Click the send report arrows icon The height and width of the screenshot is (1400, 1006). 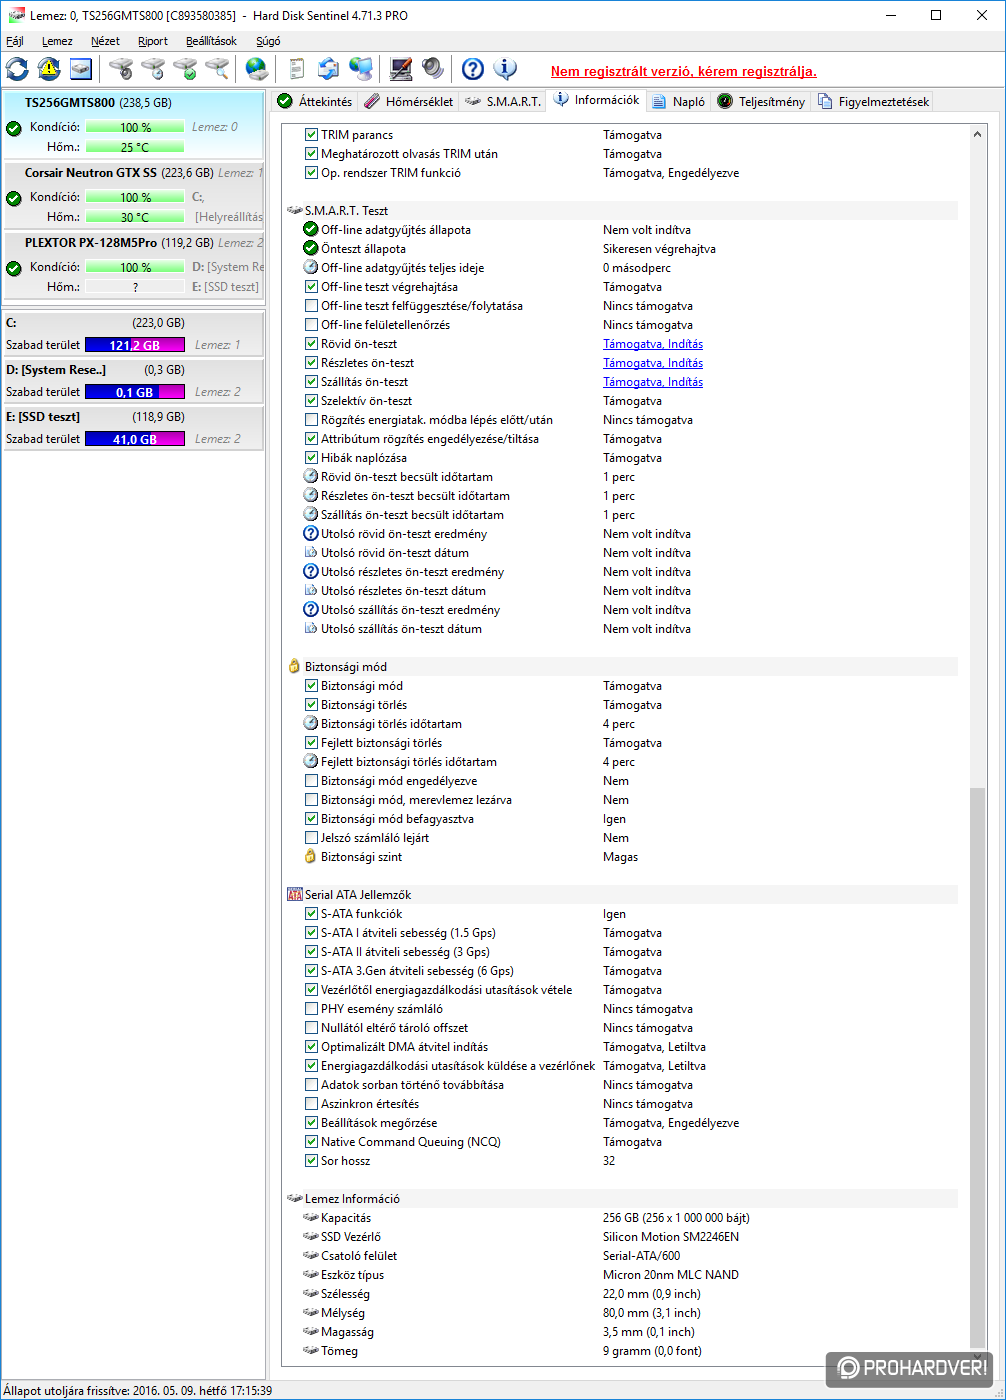pos(328,69)
